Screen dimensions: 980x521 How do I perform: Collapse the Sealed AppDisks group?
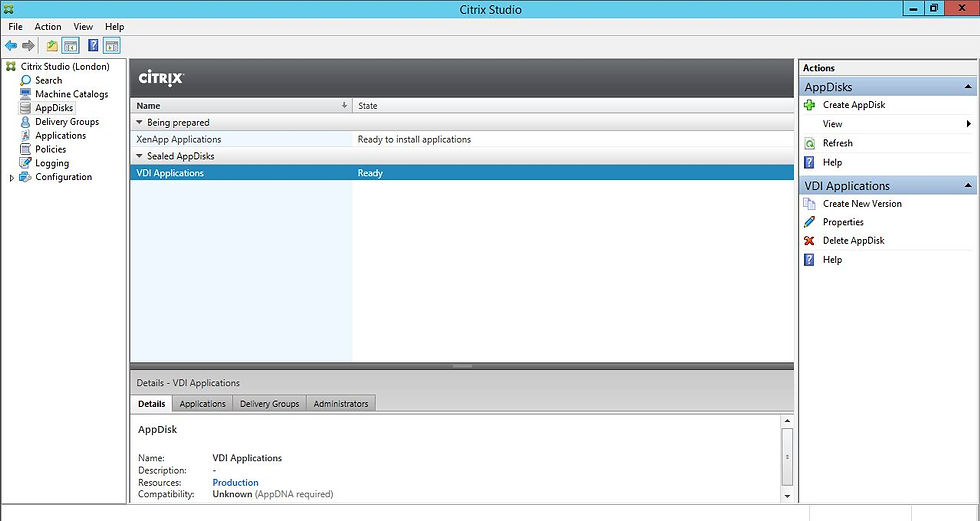(x=139, y=156)
